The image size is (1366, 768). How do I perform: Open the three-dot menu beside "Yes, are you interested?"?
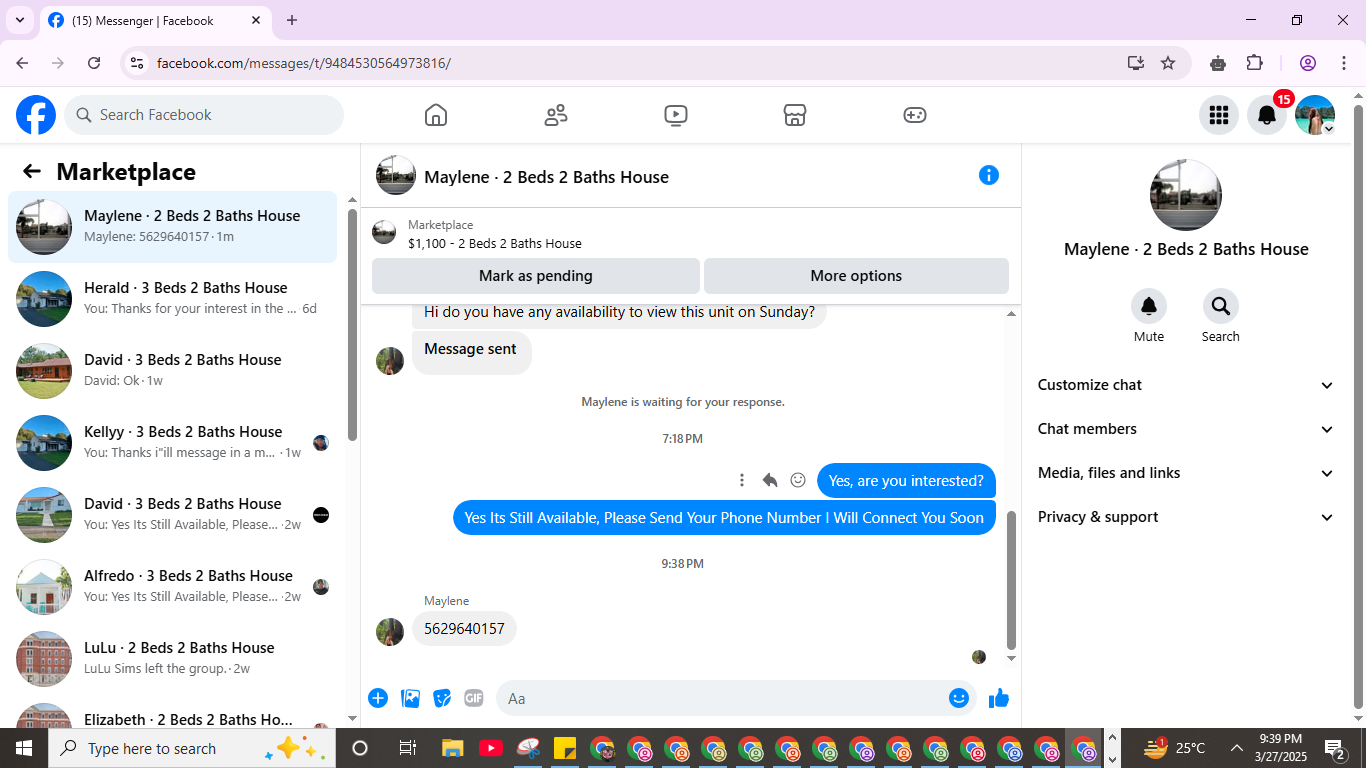point(742,480)
